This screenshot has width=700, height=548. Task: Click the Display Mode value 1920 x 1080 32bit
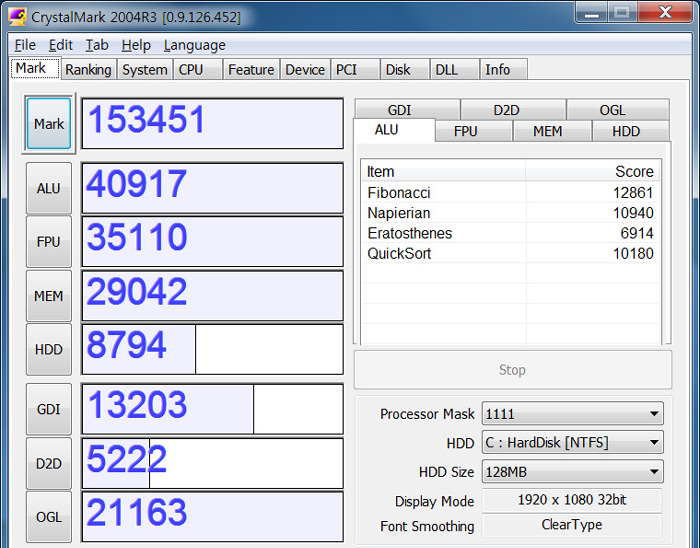[x=572, y=500]
